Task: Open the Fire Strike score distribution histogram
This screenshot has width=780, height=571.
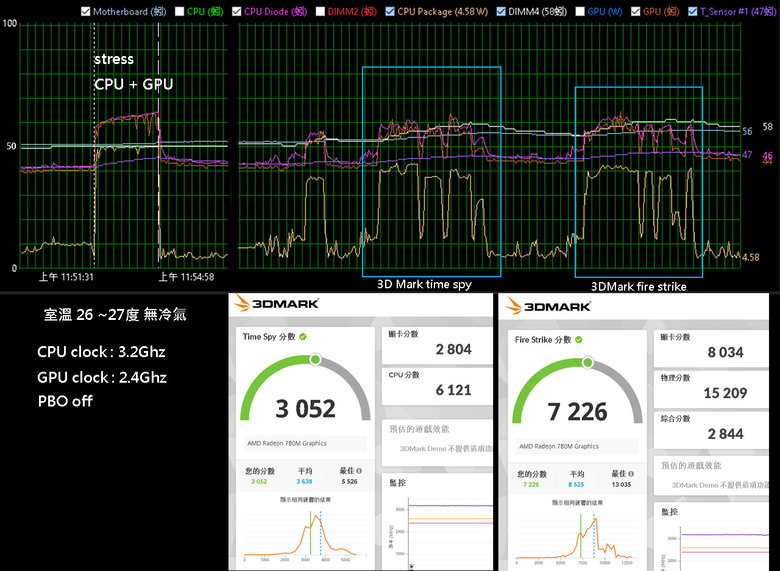Action: click(x=575, y=537)
